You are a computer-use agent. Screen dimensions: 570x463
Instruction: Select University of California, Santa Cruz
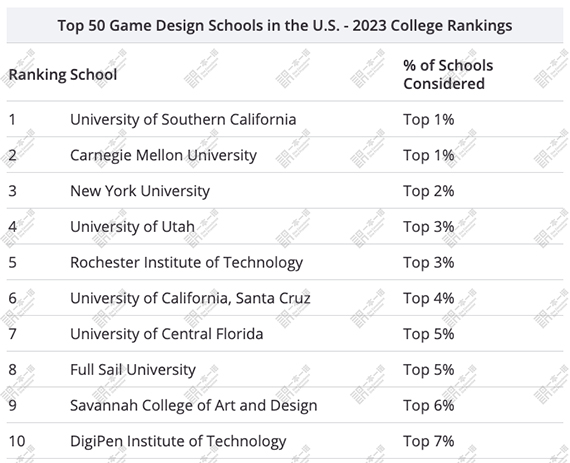pos(190,298)
